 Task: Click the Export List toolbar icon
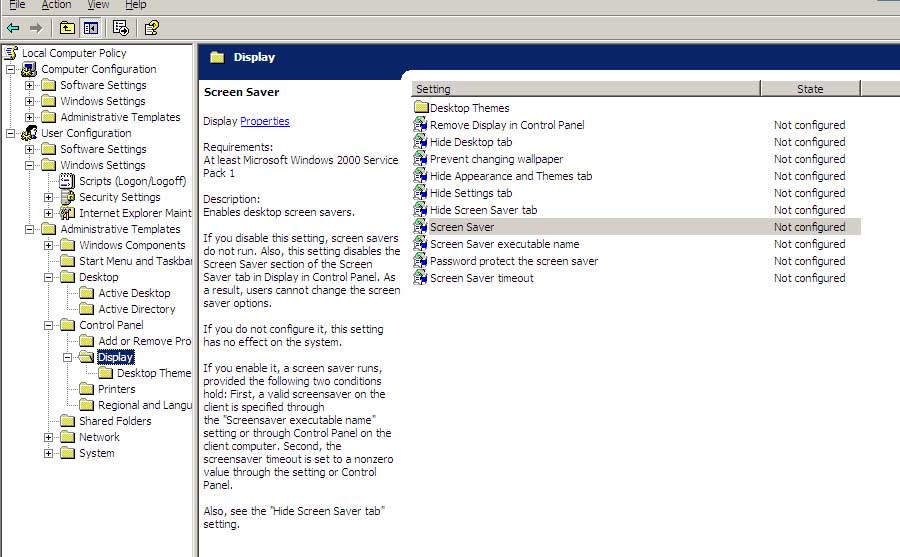(121, 28)
